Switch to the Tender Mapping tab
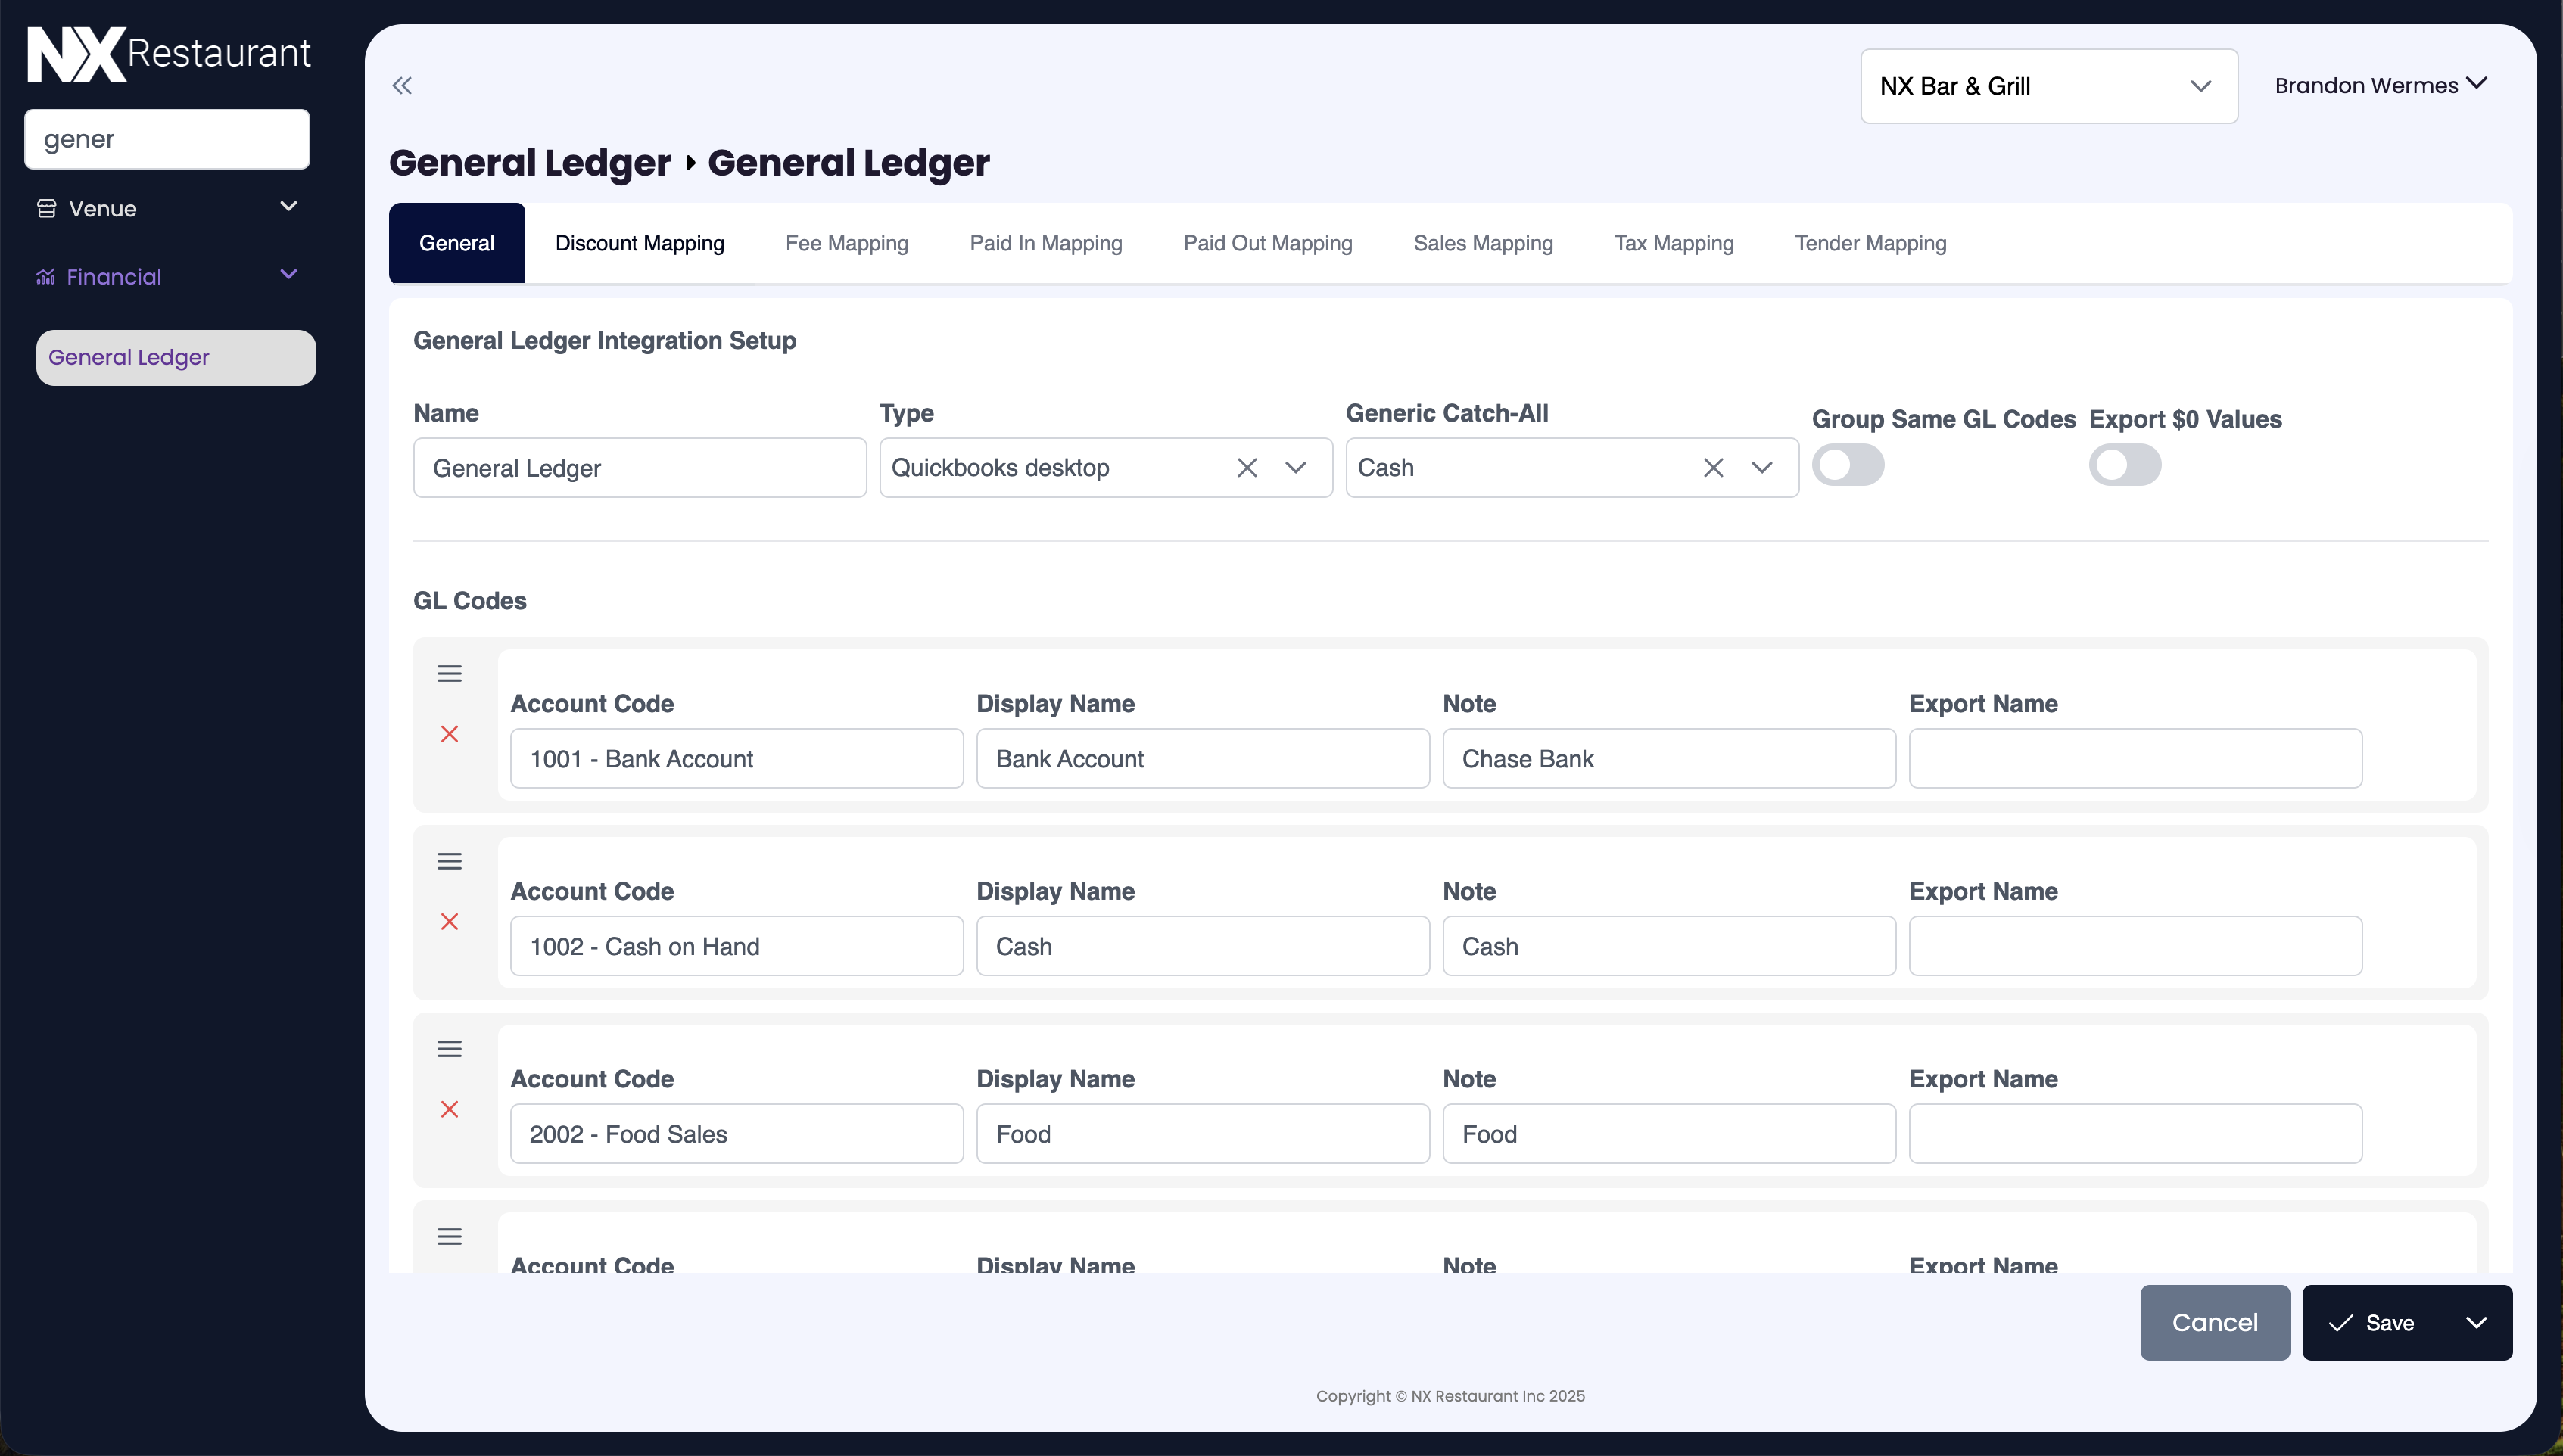The height and width of the screenshot is (1456, 2563). pyautogui.click(x=1869, y=244)
